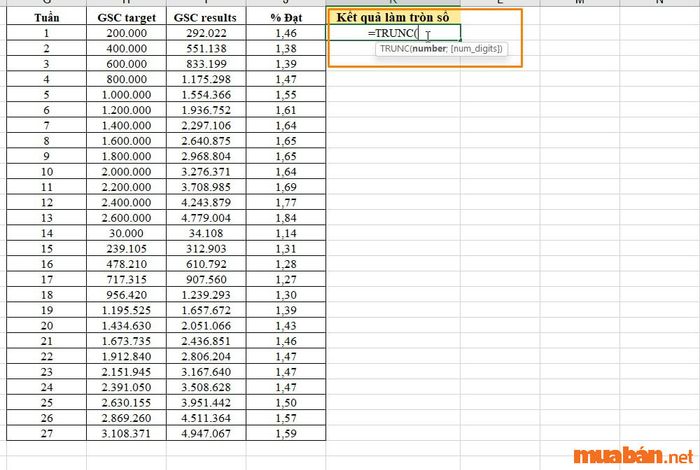Click the cell with value 551.138
The height and width of the screenshot is (470, 700).
coord(206,48)
